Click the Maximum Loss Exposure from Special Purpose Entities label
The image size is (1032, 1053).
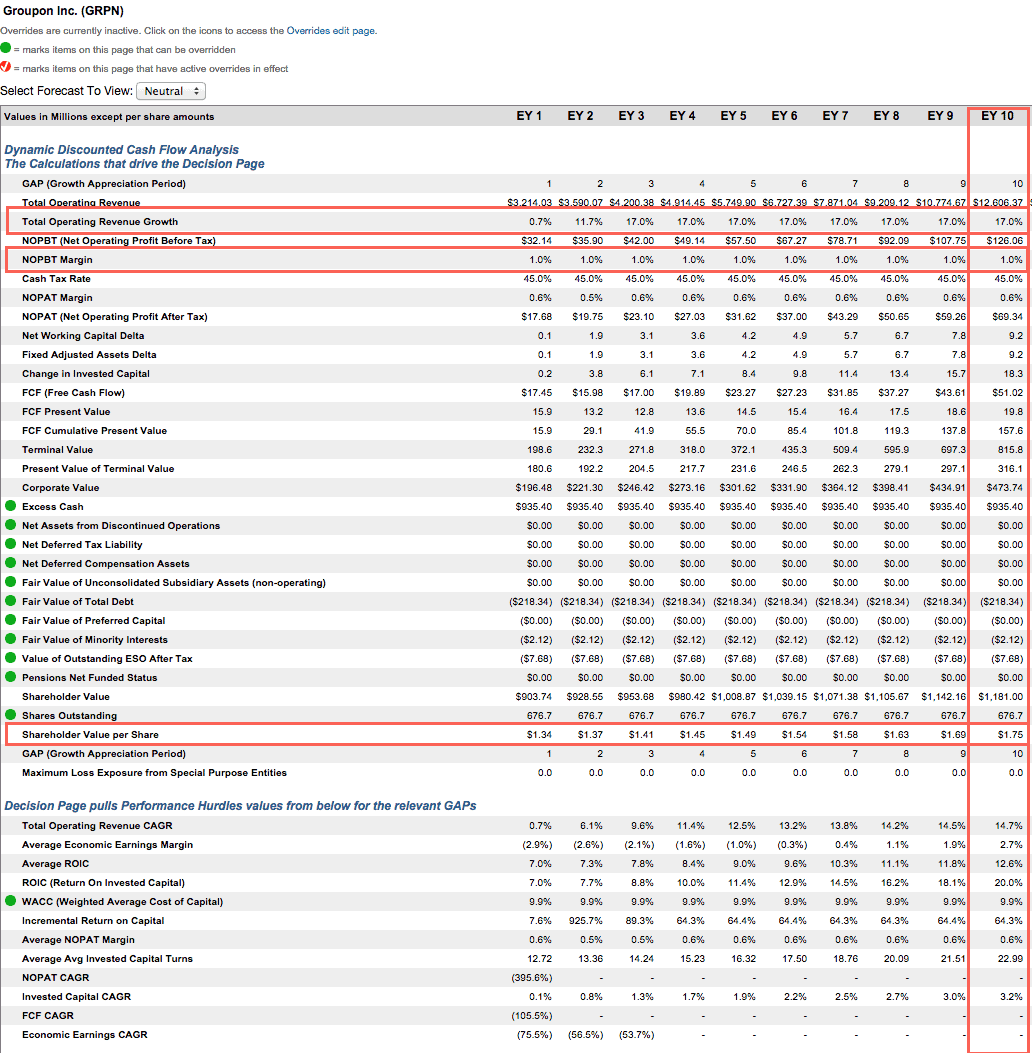tap(154, 773)
